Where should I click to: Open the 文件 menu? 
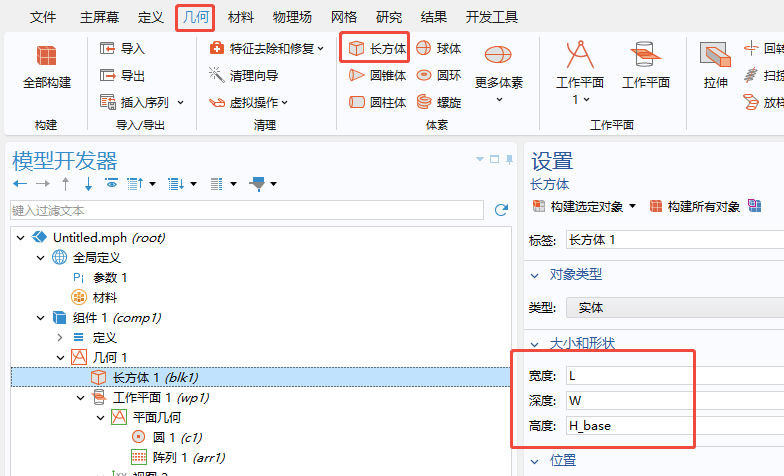(43, 17)
